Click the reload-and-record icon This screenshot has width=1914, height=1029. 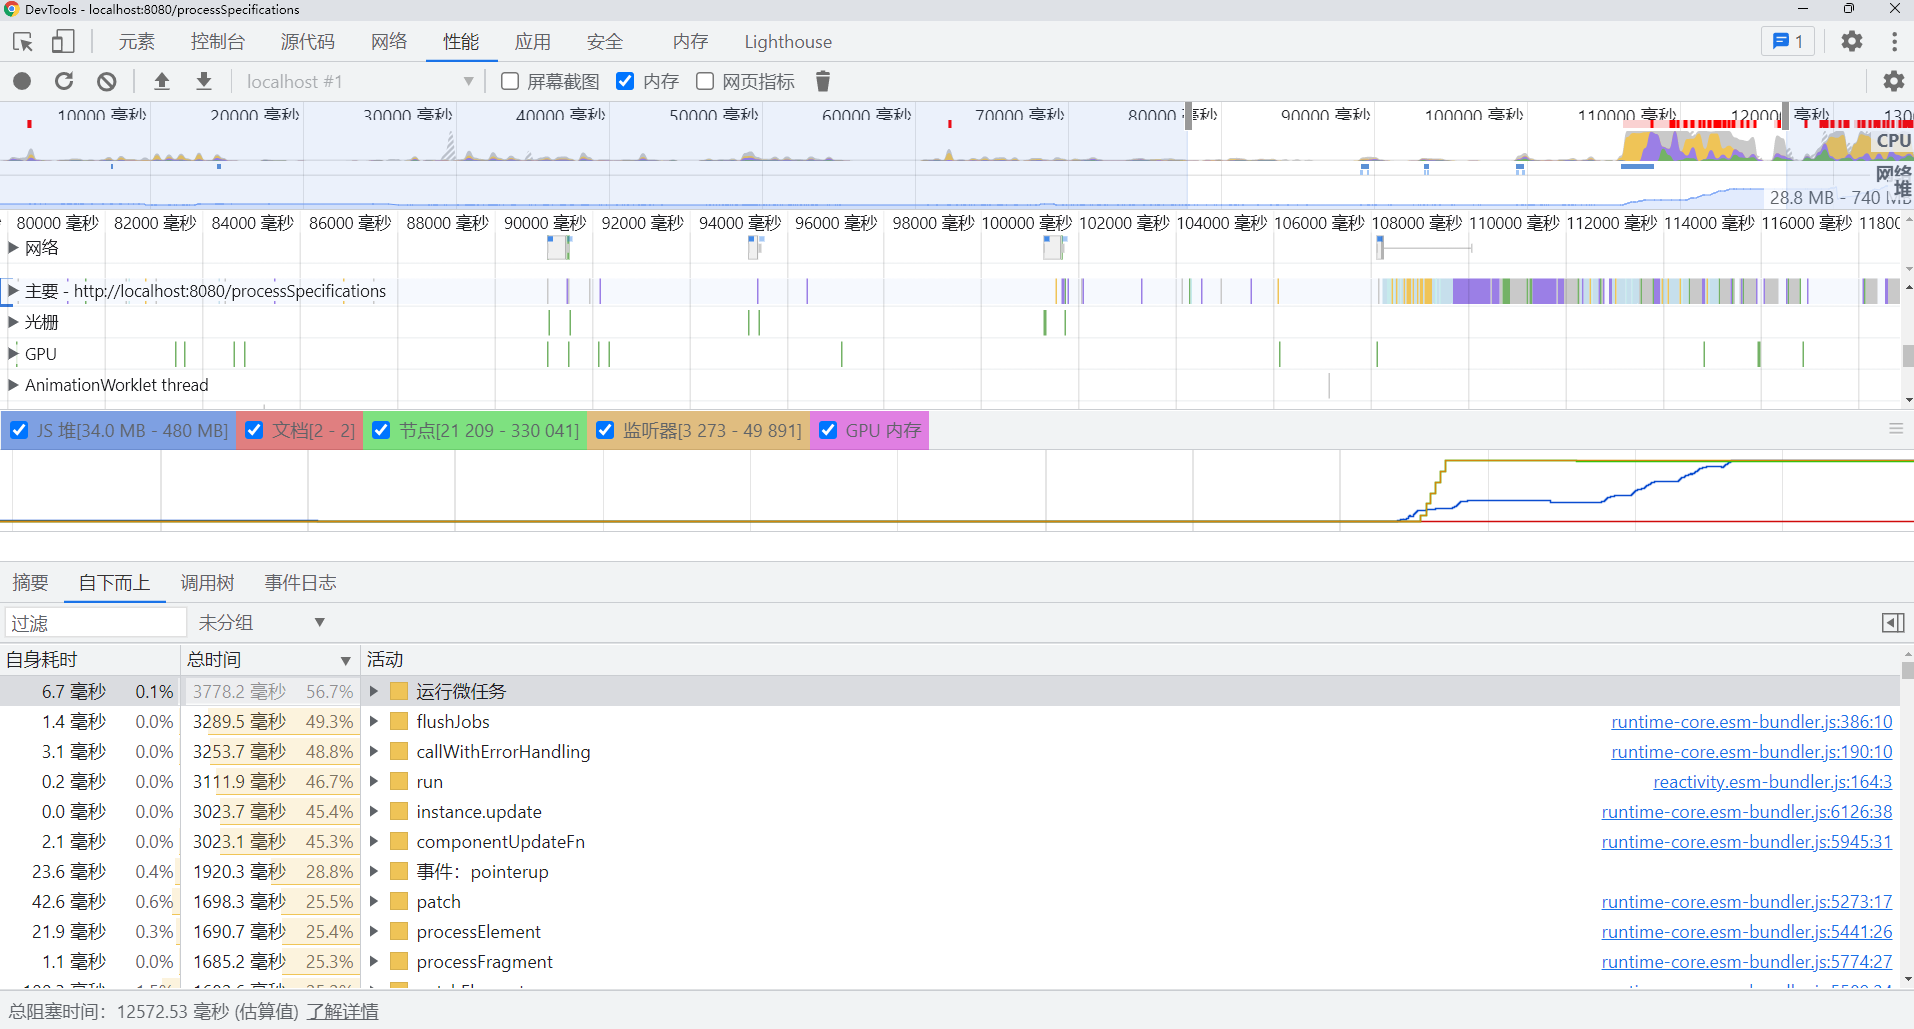[64, 81]
